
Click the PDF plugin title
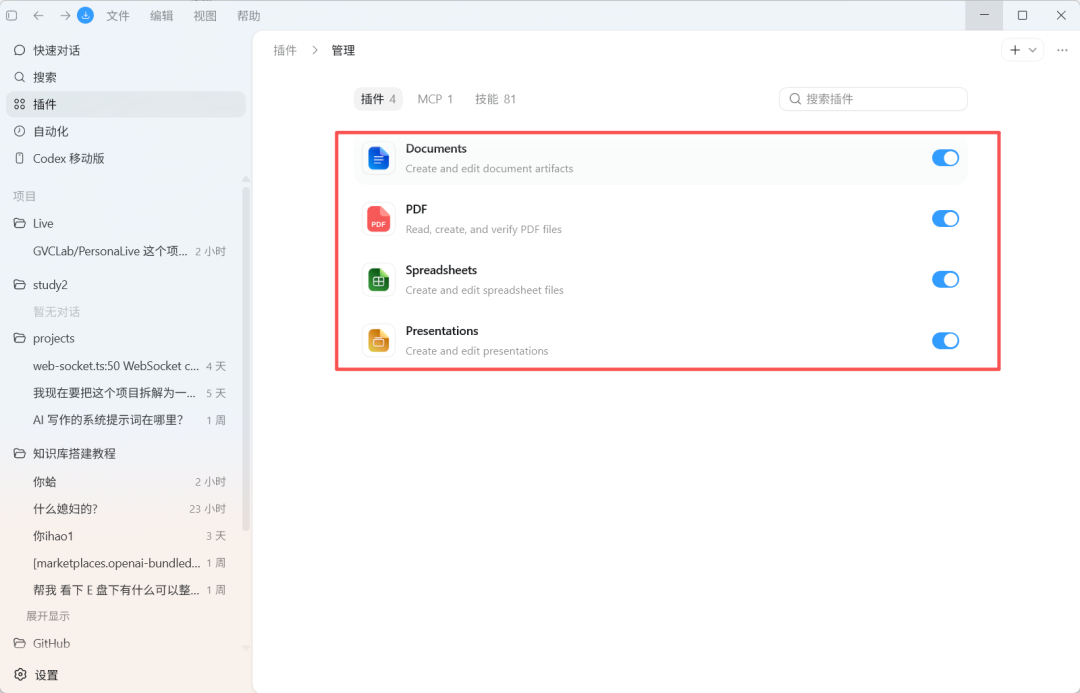point(417,209)
